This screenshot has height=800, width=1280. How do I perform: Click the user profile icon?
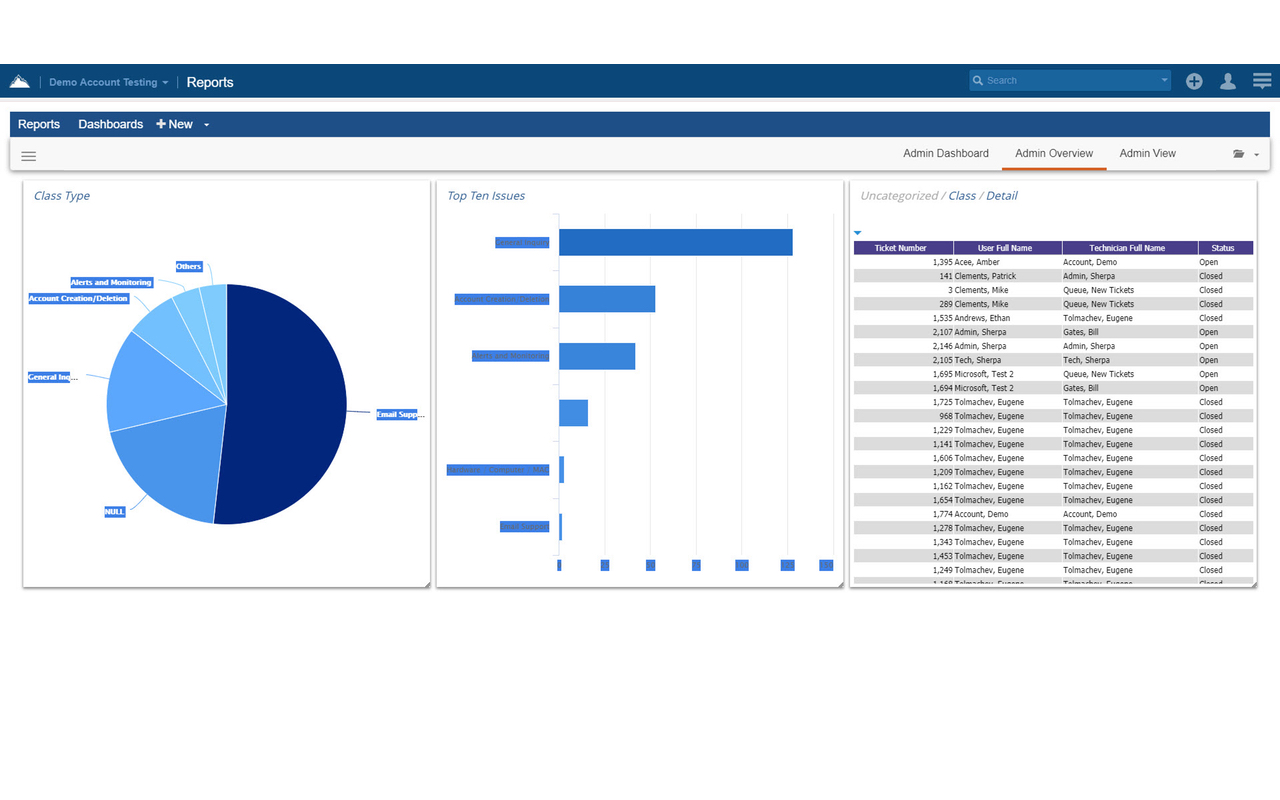1228,81
